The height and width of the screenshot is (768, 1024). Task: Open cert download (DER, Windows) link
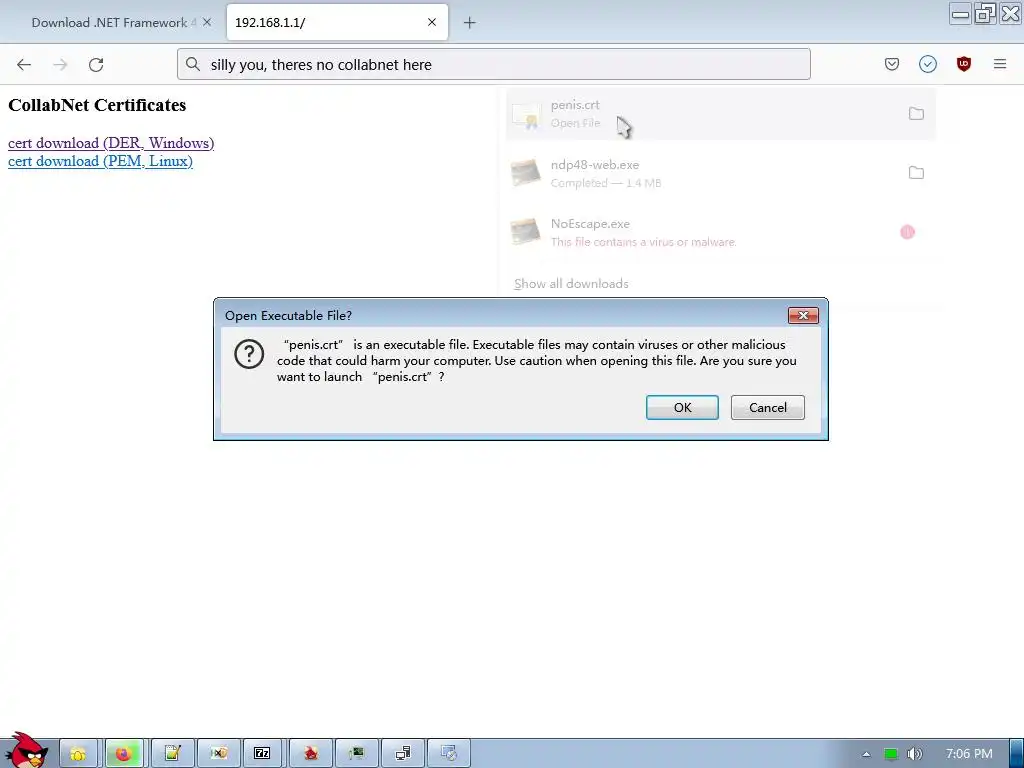(111, 143)
